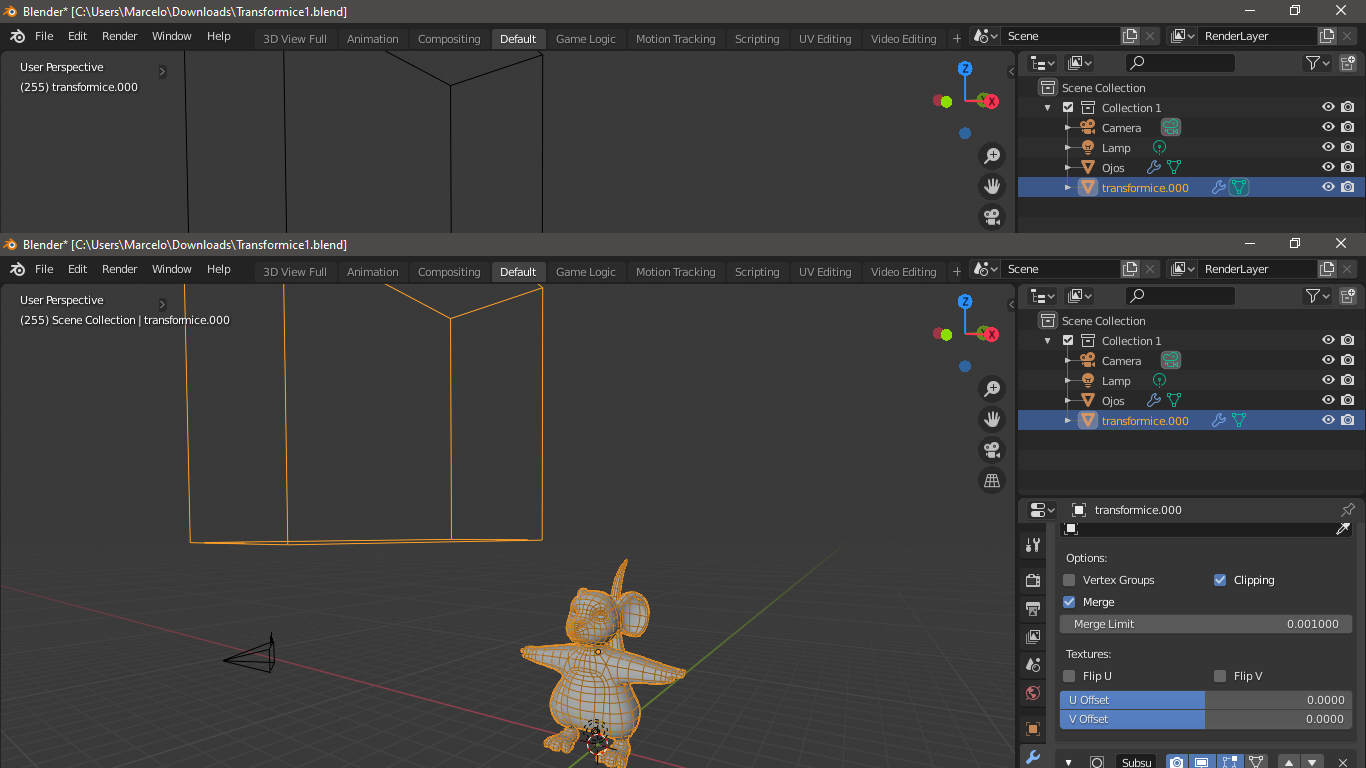Viewport: 1366px width, 768px height.
Task: Expand the Camera item in front window outliner
Action: 1068,360
